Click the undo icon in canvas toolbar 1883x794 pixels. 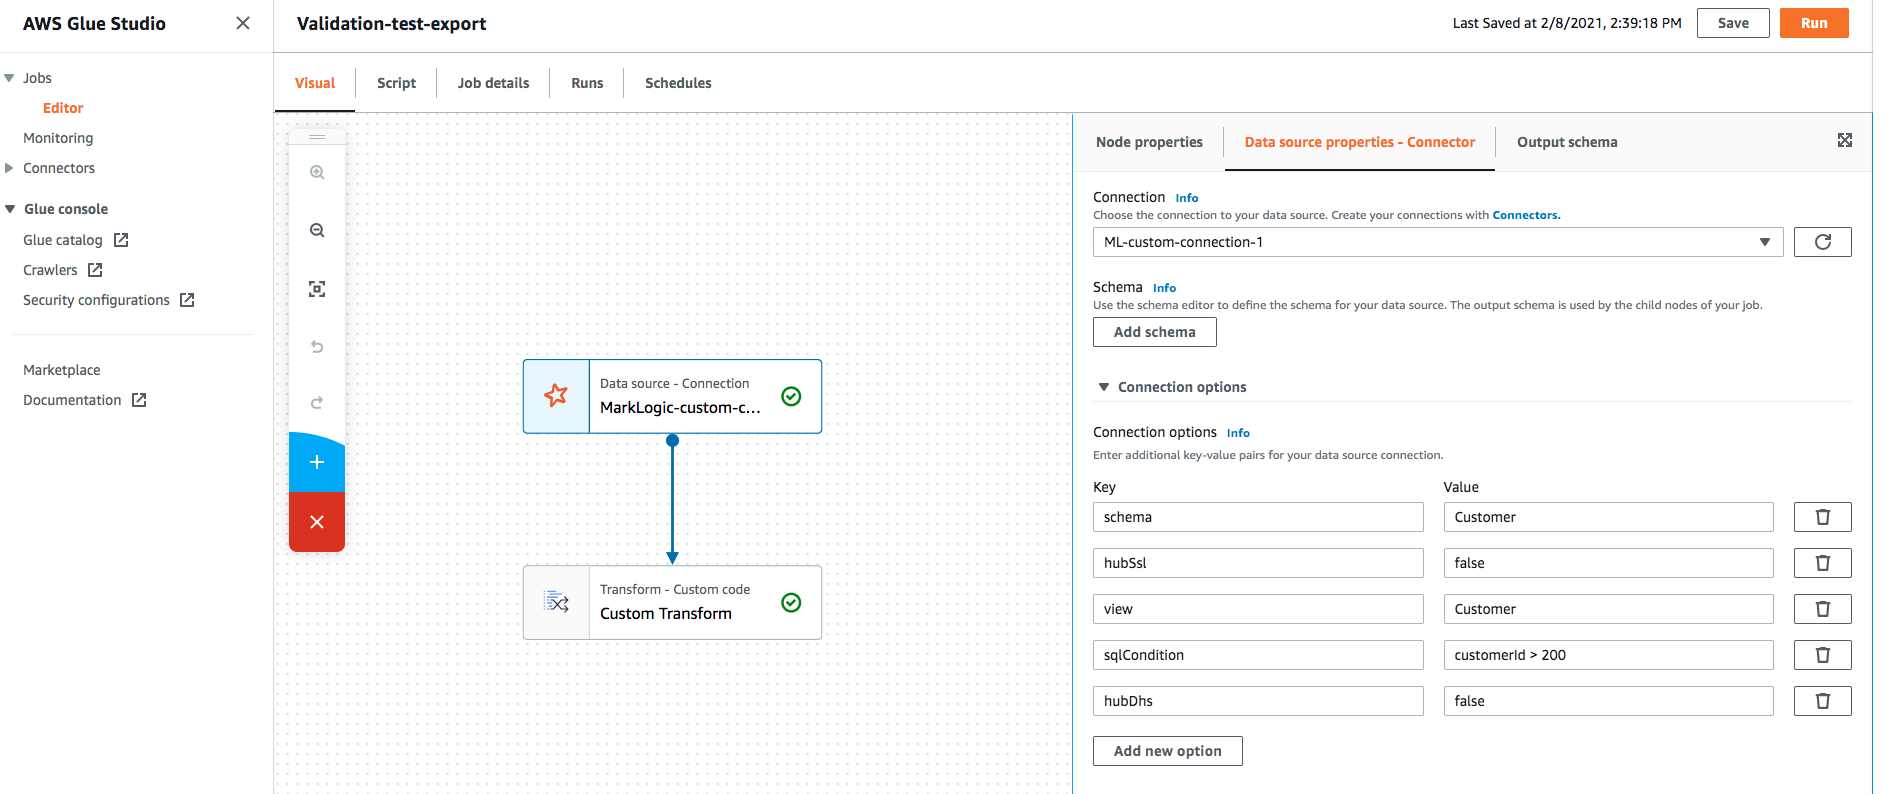click(317, 347)
